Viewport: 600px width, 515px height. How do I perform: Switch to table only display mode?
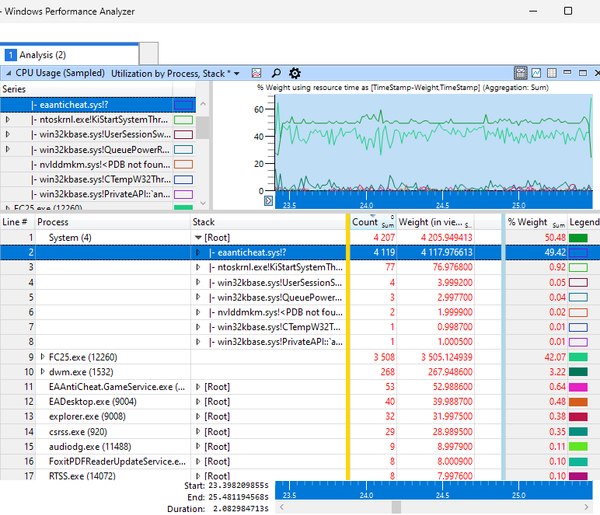pos(553,73)
